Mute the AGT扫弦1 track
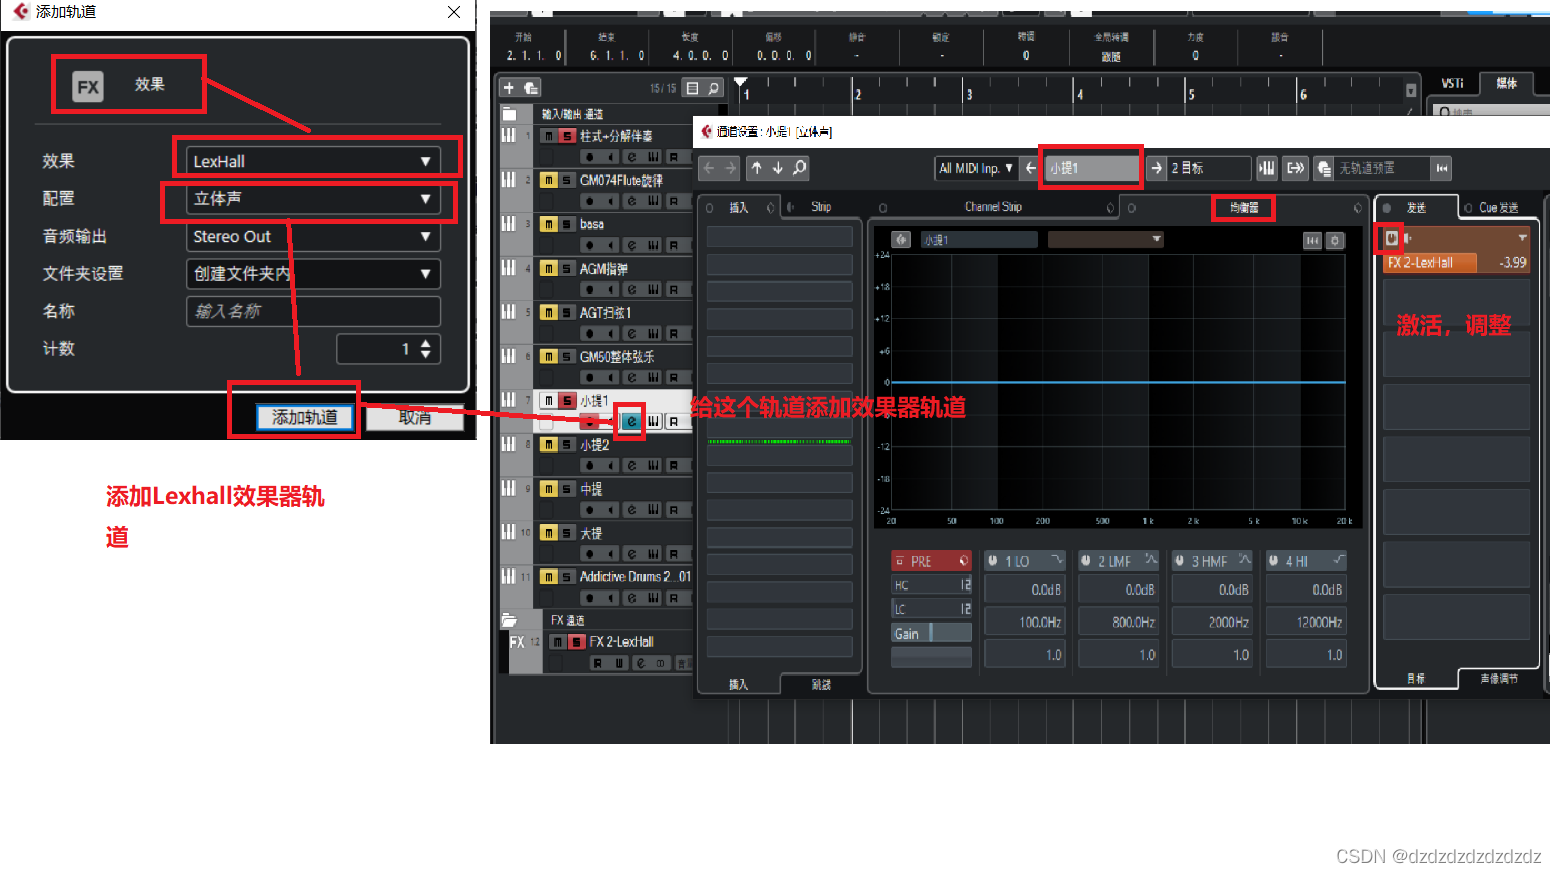 (548, 312)
